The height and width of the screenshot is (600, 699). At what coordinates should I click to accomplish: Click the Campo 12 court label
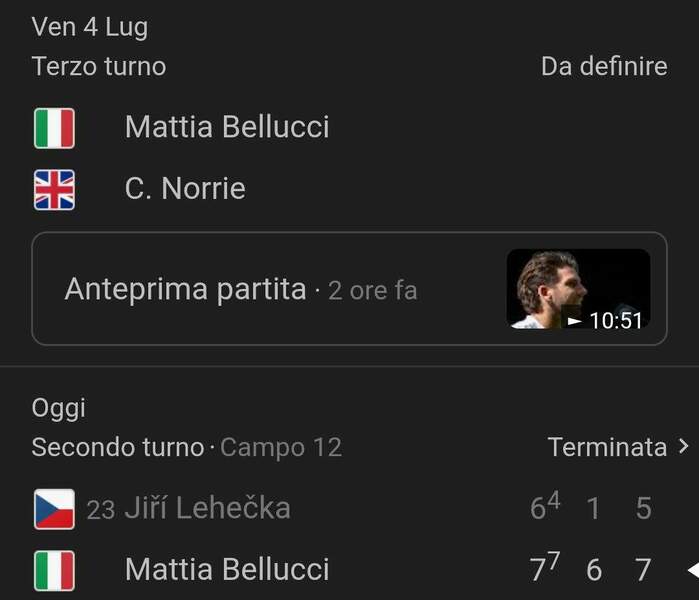click(281, 447)
